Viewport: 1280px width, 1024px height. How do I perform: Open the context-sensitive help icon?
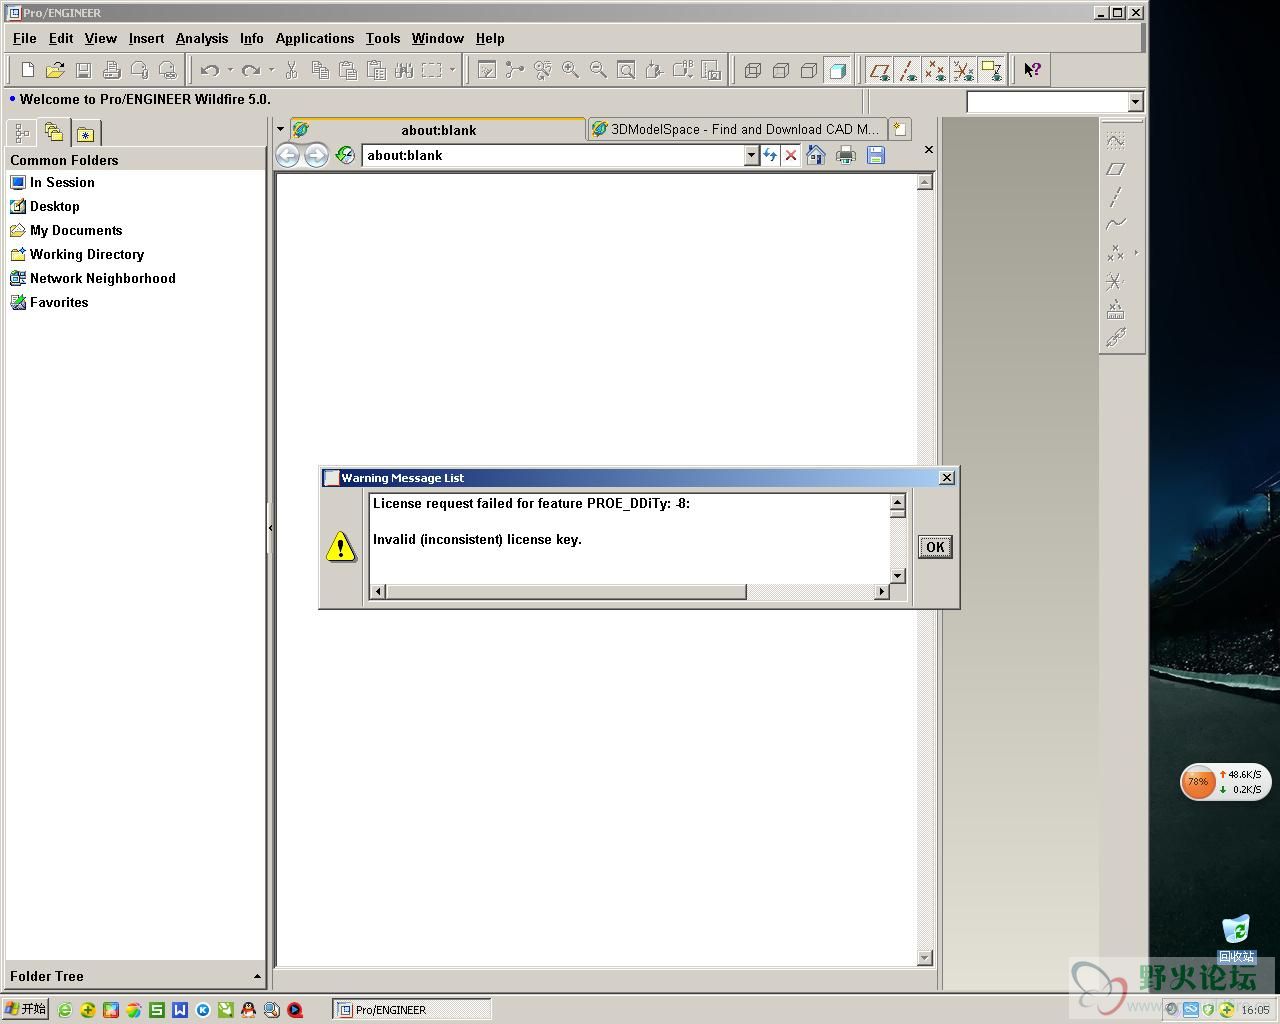(1033, 70)
